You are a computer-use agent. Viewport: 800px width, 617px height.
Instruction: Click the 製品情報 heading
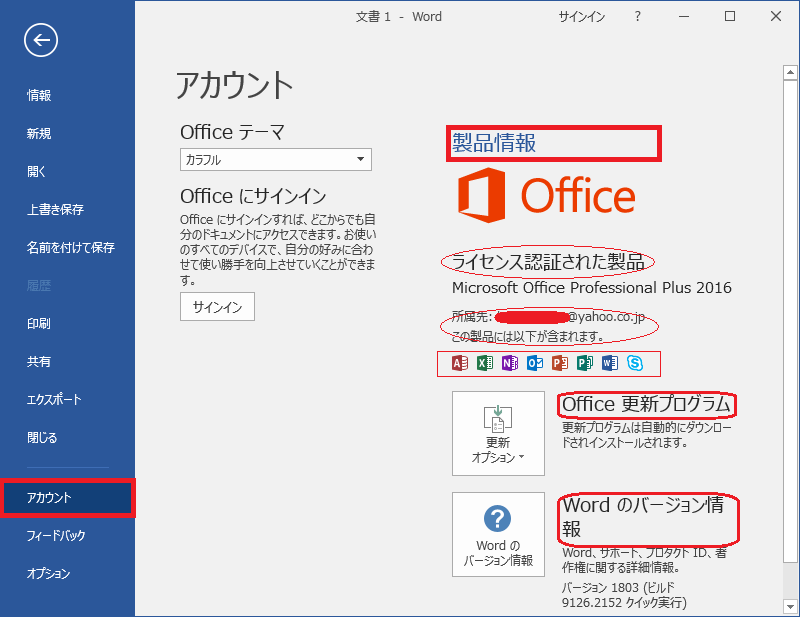coord(494,143)
